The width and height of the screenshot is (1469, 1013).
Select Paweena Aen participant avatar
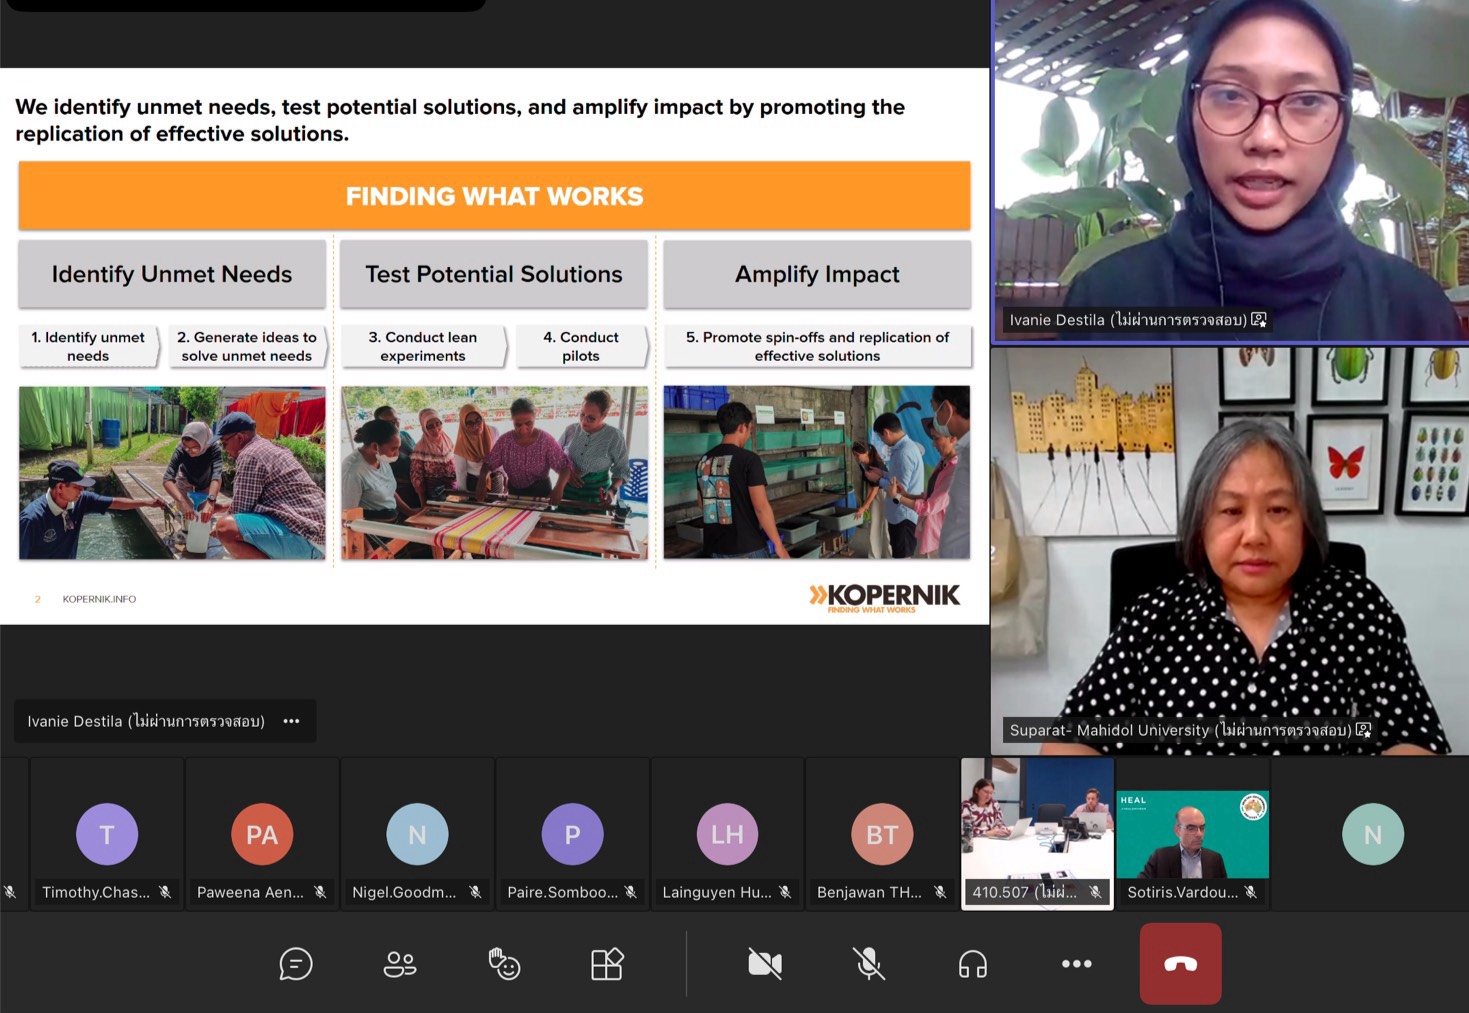click(x=262, y=834)
